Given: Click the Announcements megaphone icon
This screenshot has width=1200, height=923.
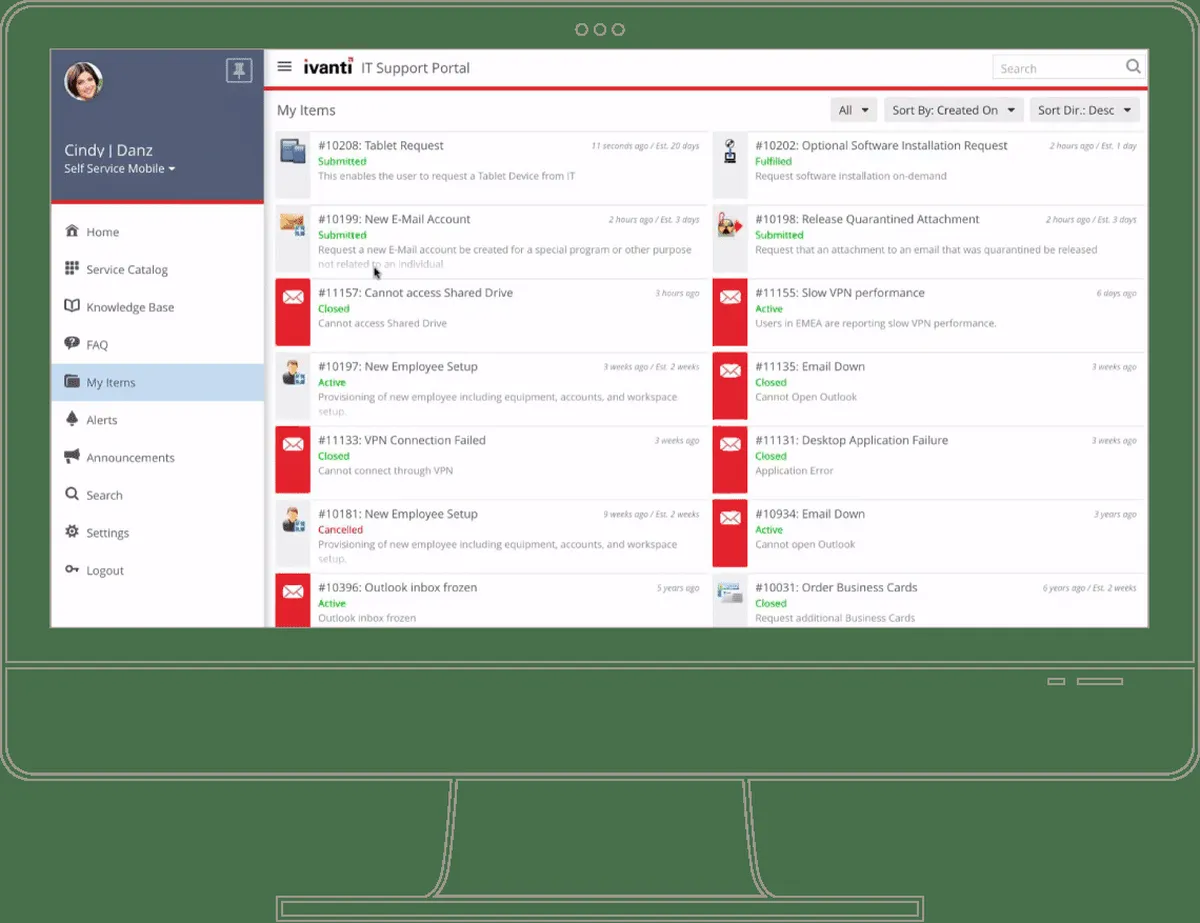Looking at the screenshot, I should point(72,457).
